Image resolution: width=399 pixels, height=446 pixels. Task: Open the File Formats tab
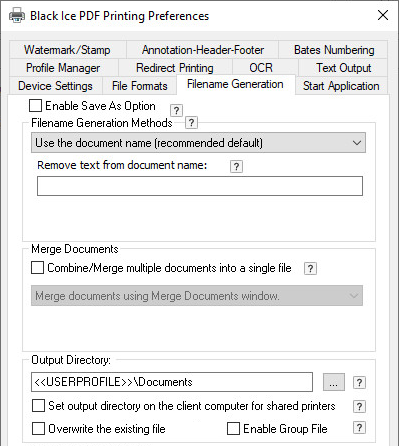(x=140, y=86)
